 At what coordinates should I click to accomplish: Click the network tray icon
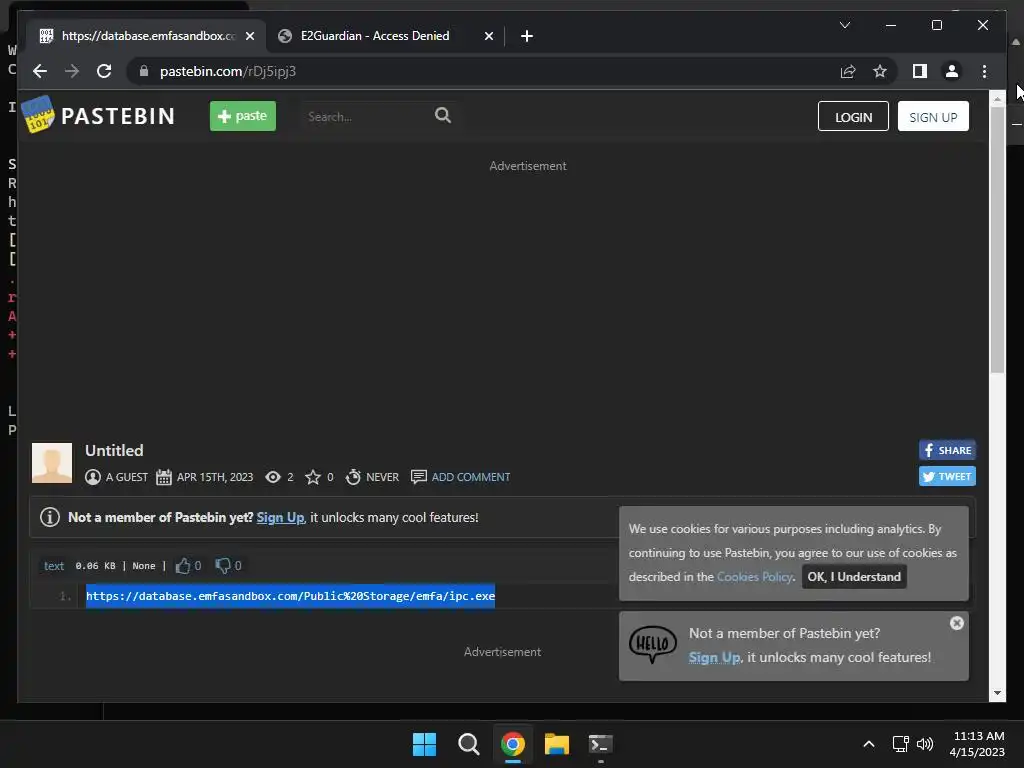[x=901, y=744]
